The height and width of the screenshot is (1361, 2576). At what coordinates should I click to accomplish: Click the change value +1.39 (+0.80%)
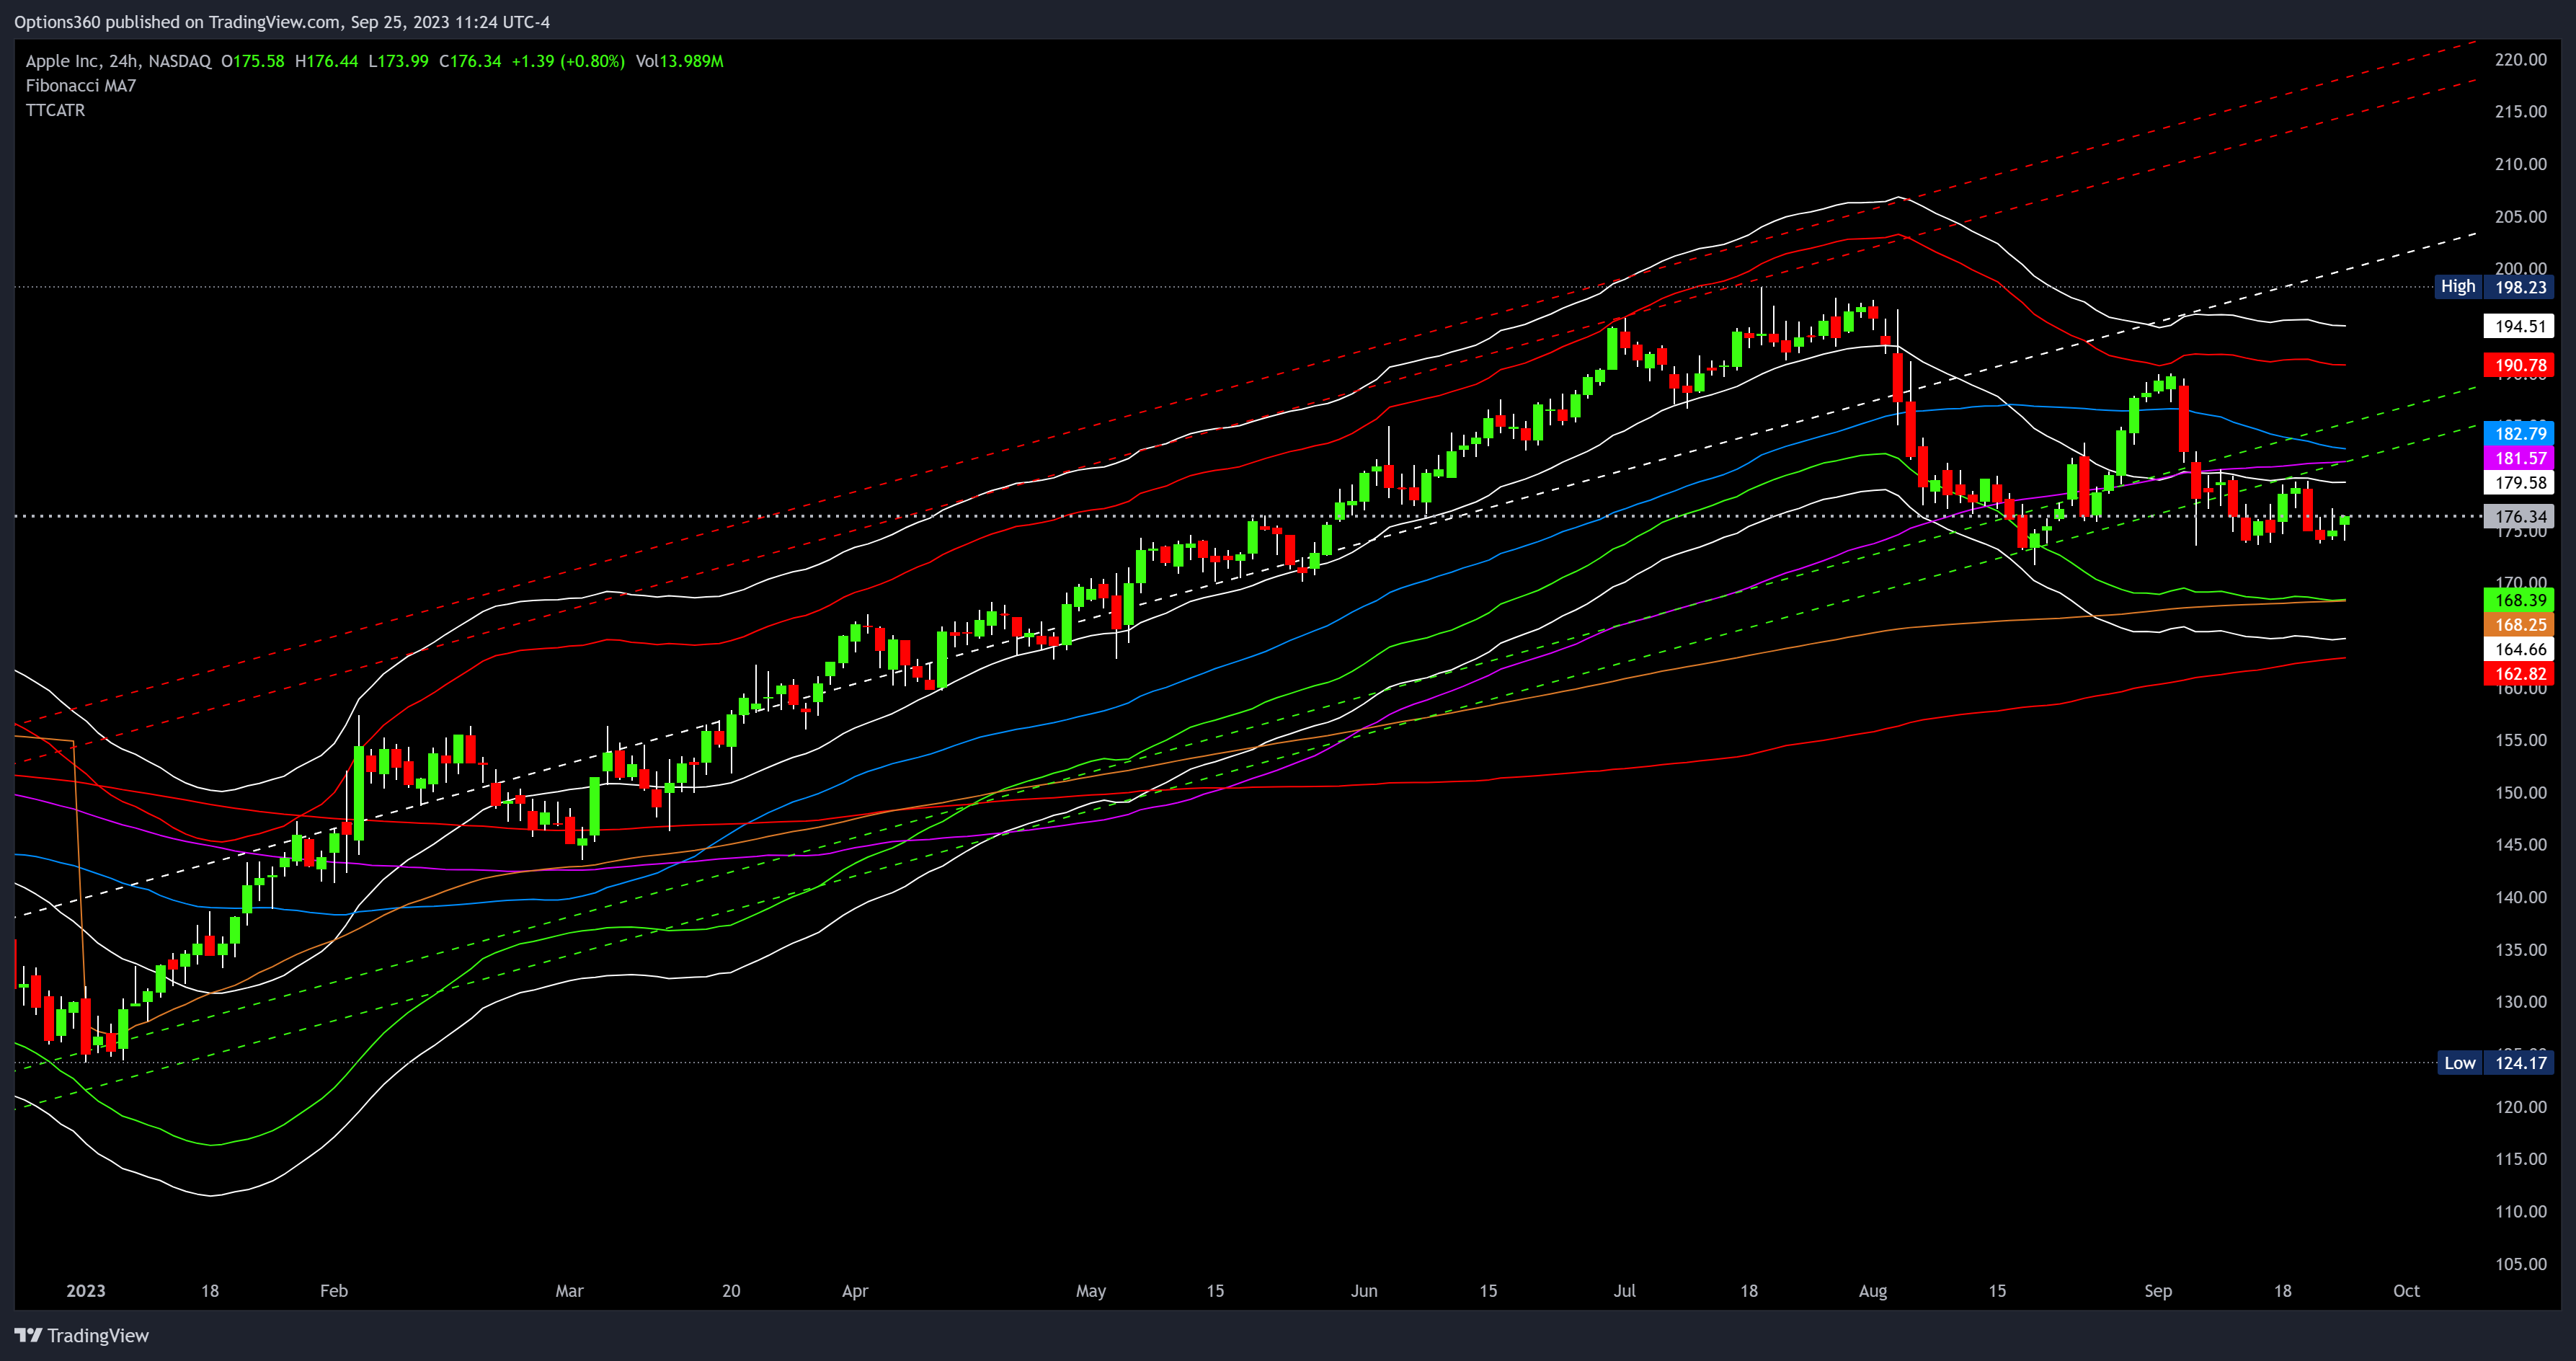(568, 61)
